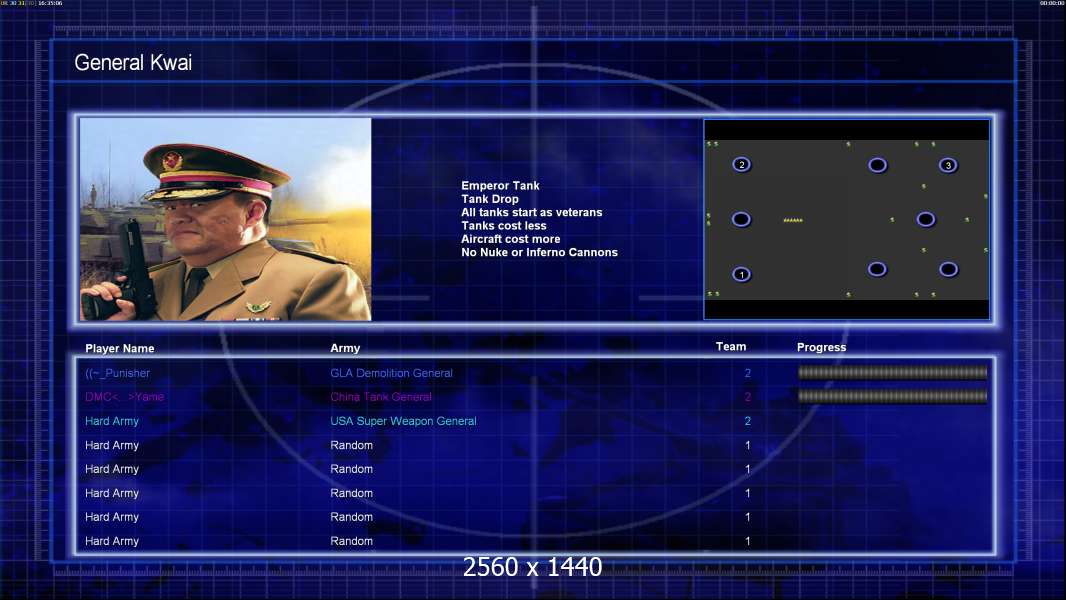
Task: Select "Tank Drop" ability line
Action: pos(489,199)
